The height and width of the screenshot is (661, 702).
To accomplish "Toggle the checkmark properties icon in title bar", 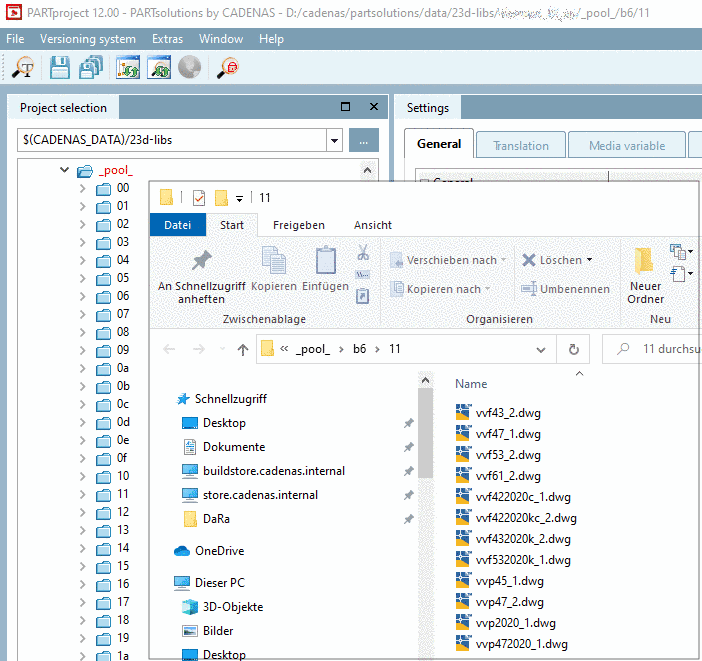I will [x=199, y=197].
